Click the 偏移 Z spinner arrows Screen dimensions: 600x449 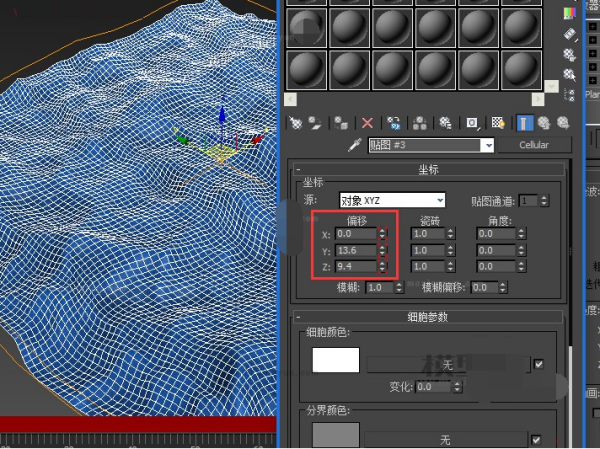coord(382,266)
